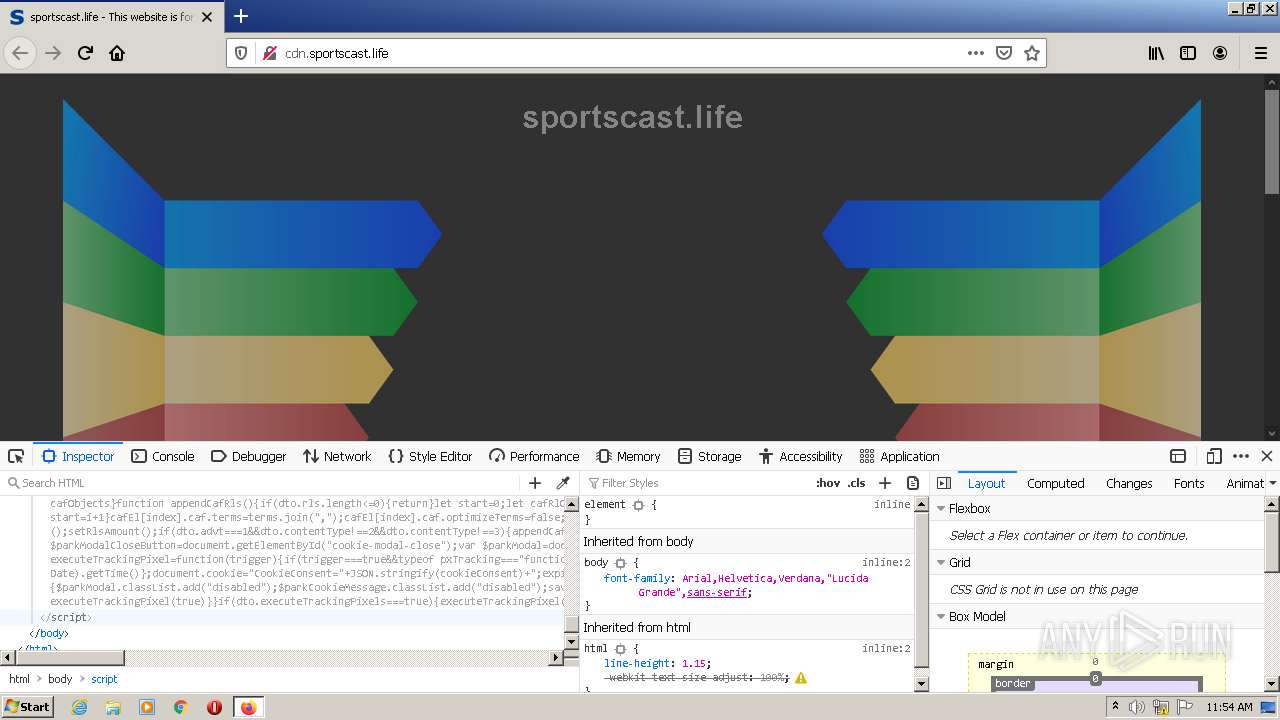Screen dimensions: 1280x720
Task: Open Firefox account icon
Action: coord(1220,53)
